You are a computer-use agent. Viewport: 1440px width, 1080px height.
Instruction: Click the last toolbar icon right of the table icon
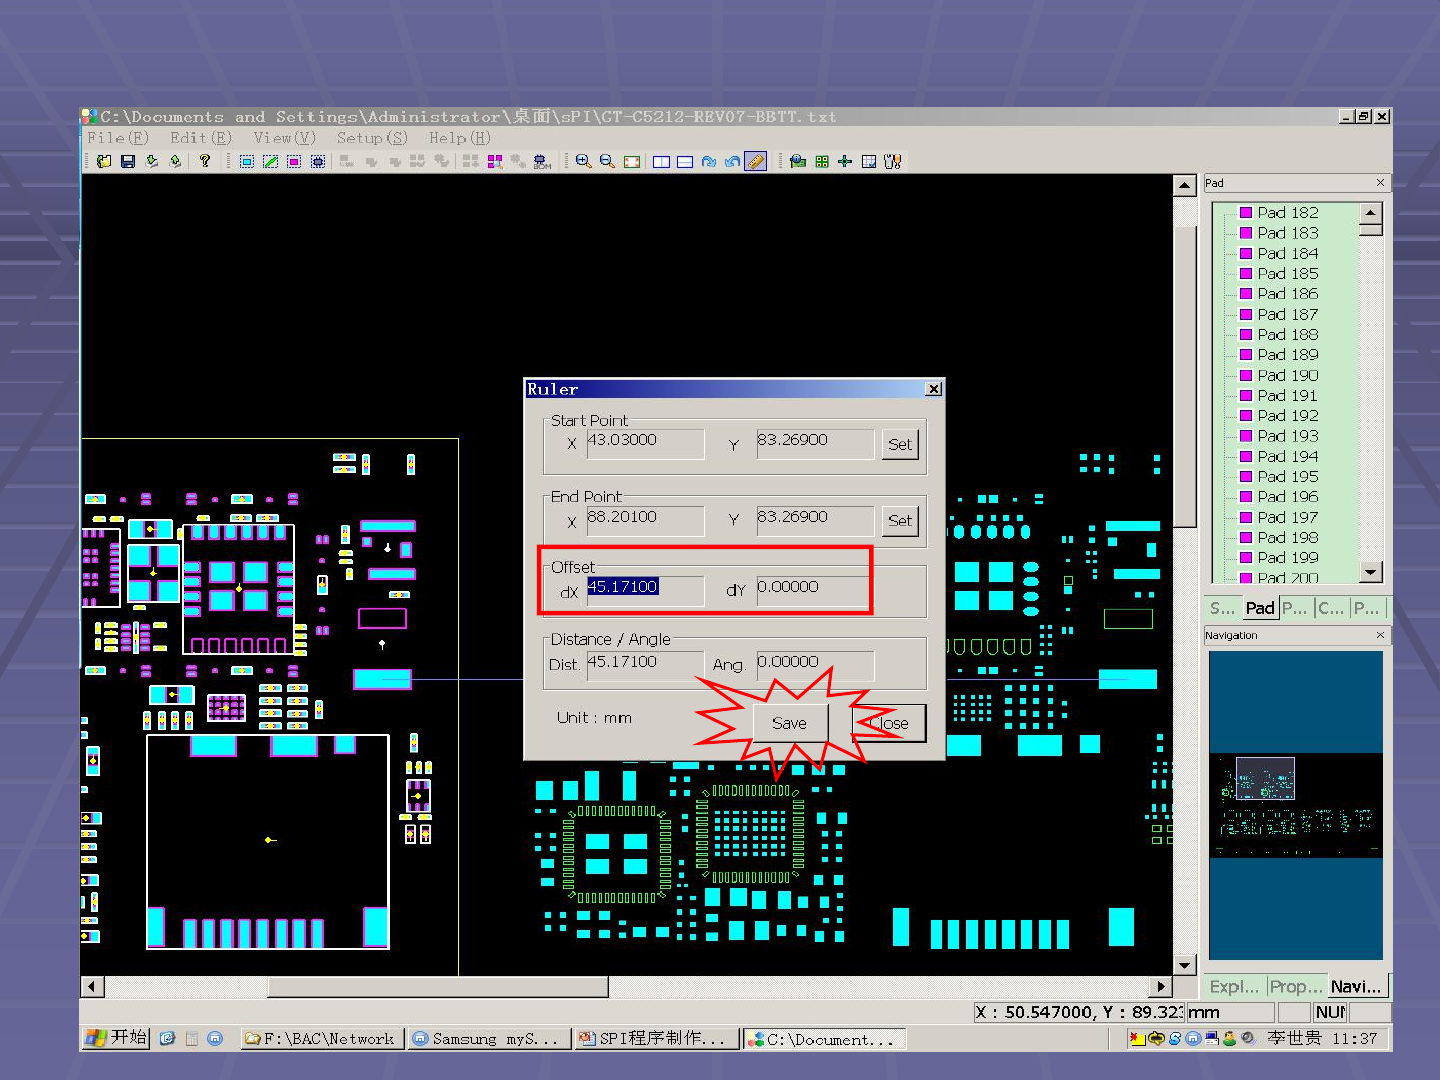click(x=893, y=161)
